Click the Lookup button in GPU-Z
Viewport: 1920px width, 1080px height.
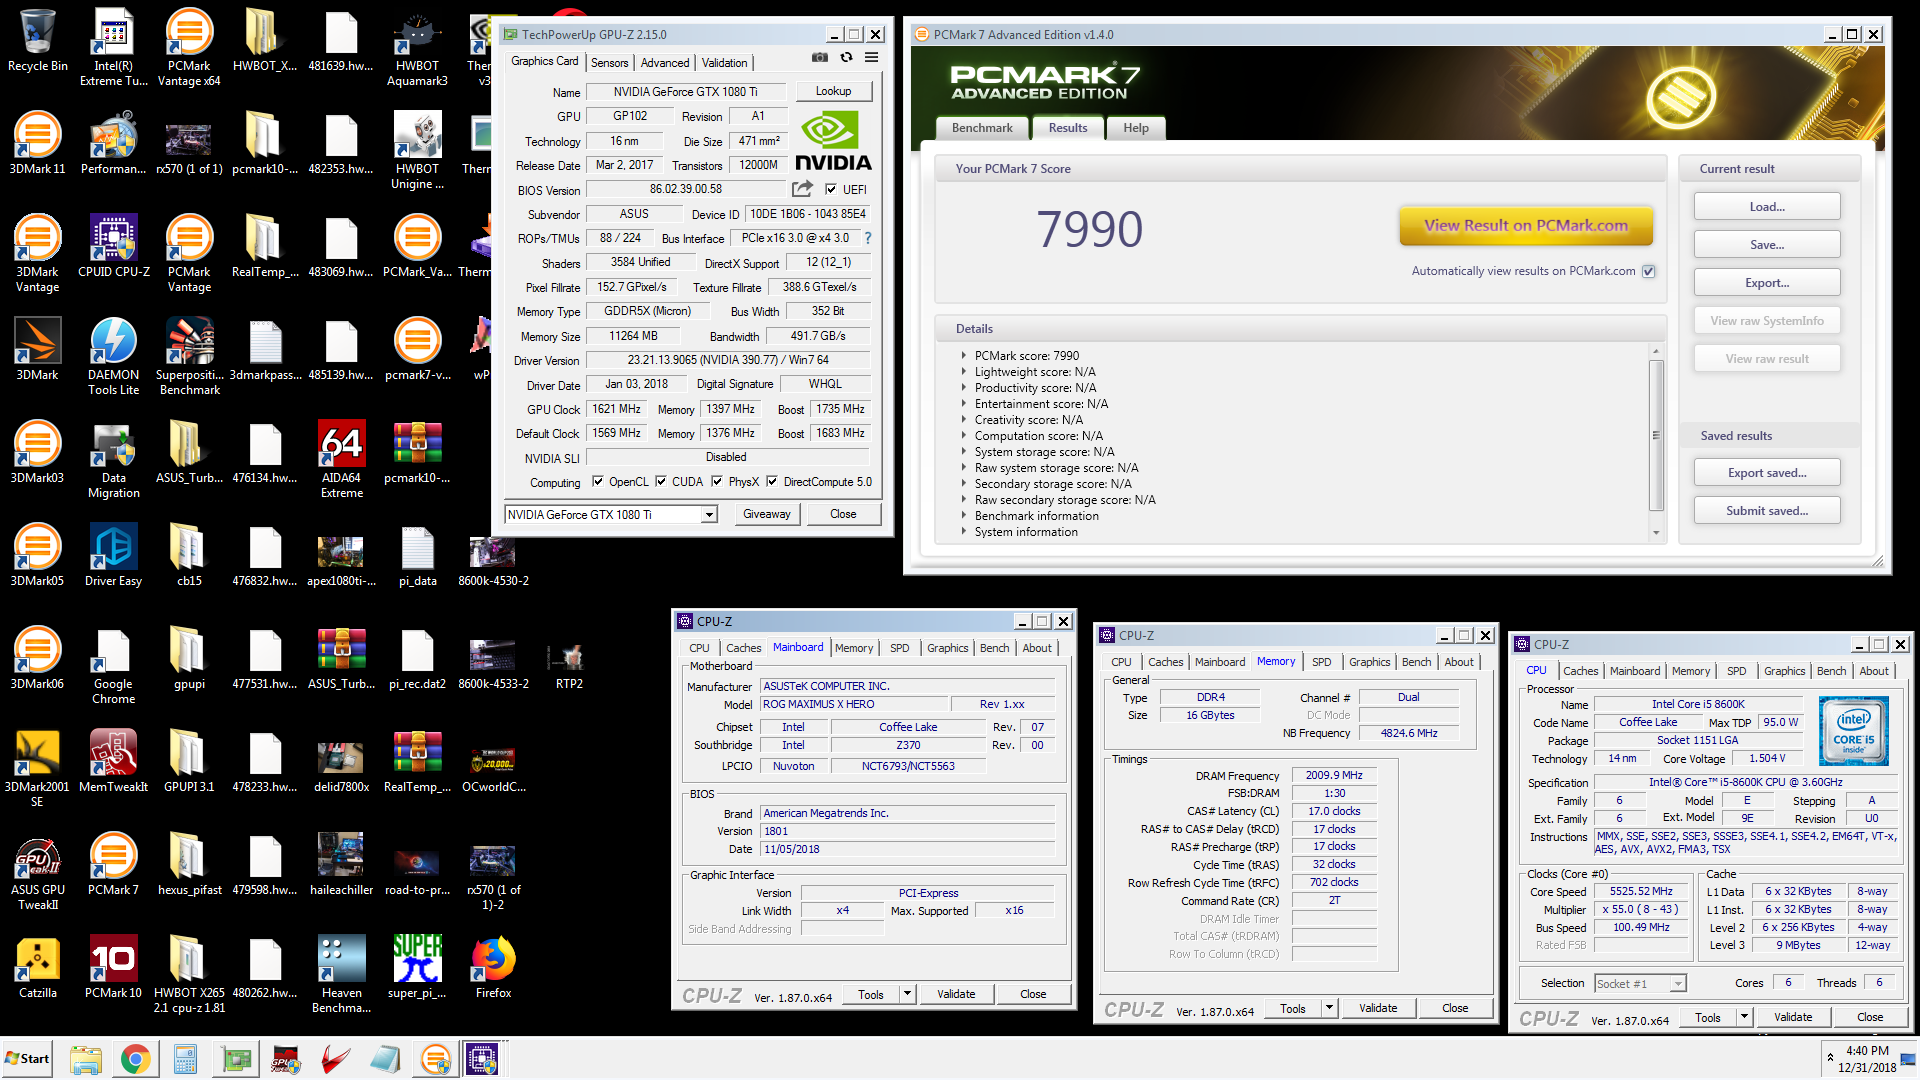[833, 91]
